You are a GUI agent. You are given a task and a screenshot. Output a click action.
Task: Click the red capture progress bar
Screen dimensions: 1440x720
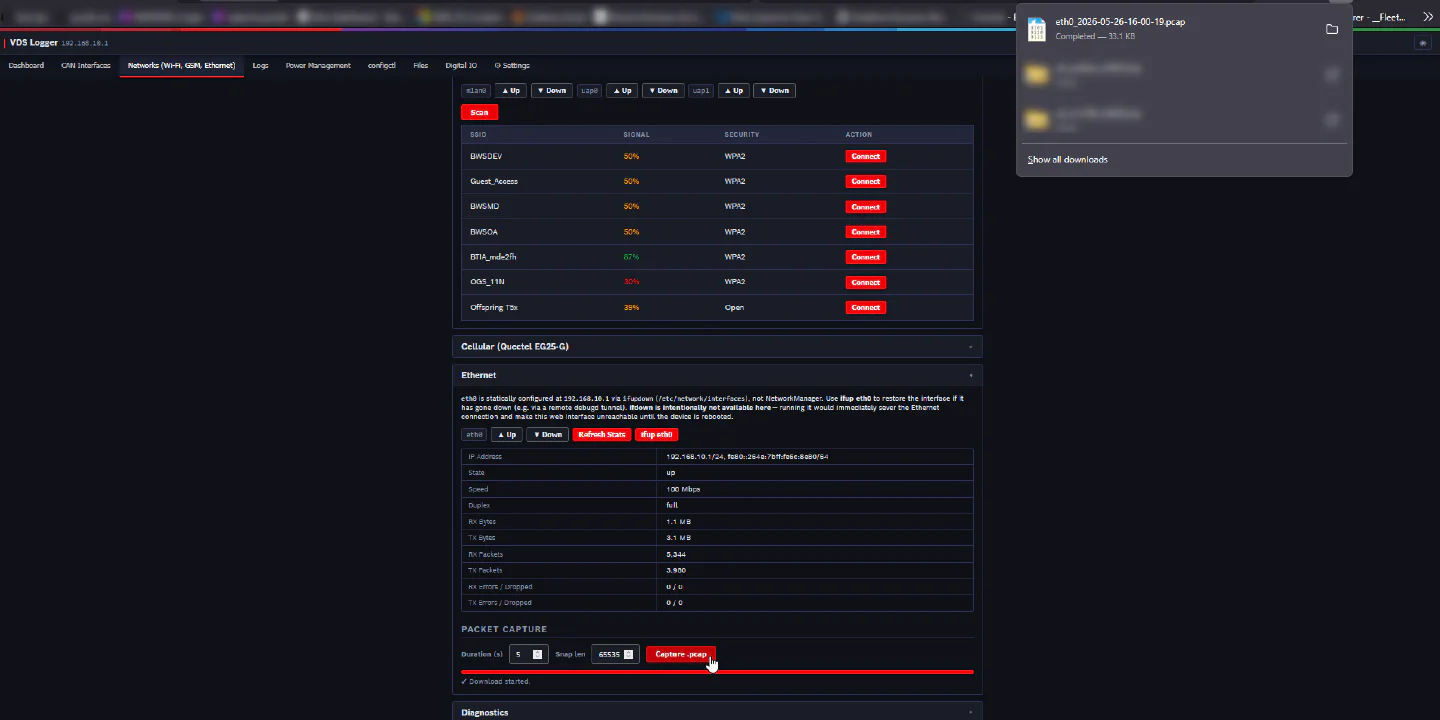717,672
